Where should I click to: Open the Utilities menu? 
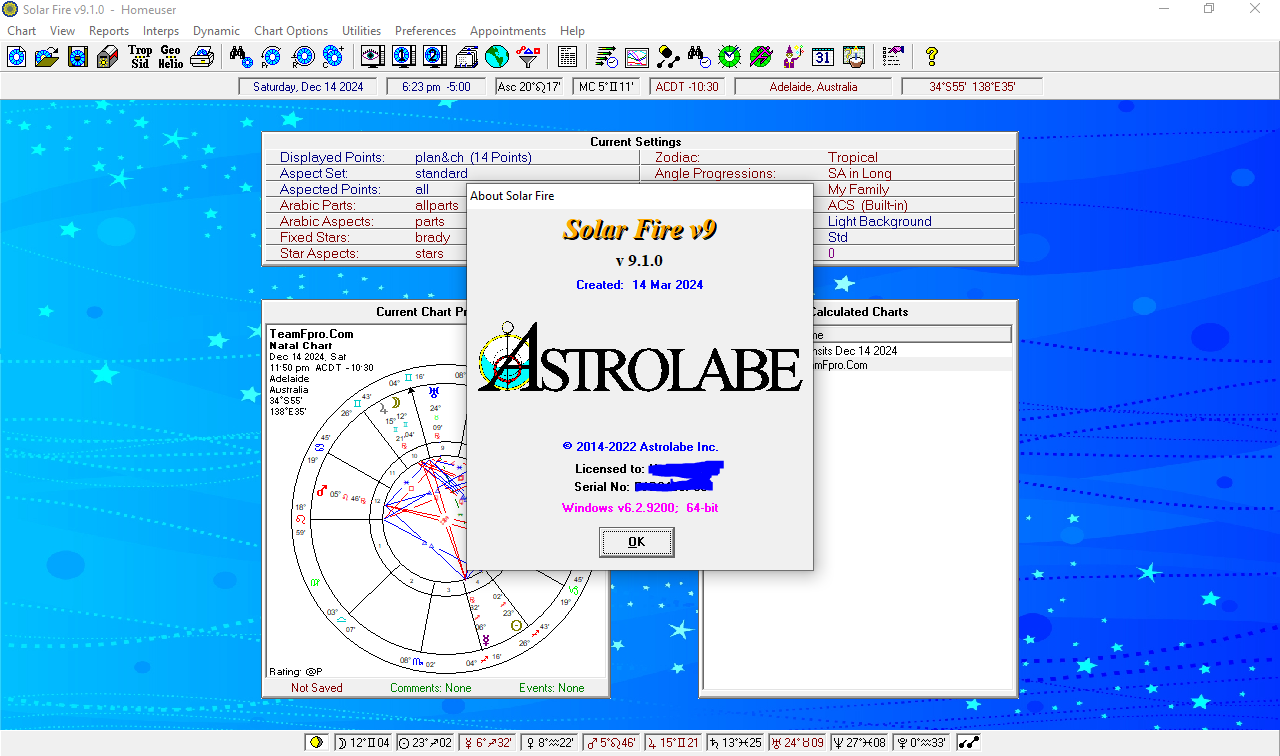(362, 31)
